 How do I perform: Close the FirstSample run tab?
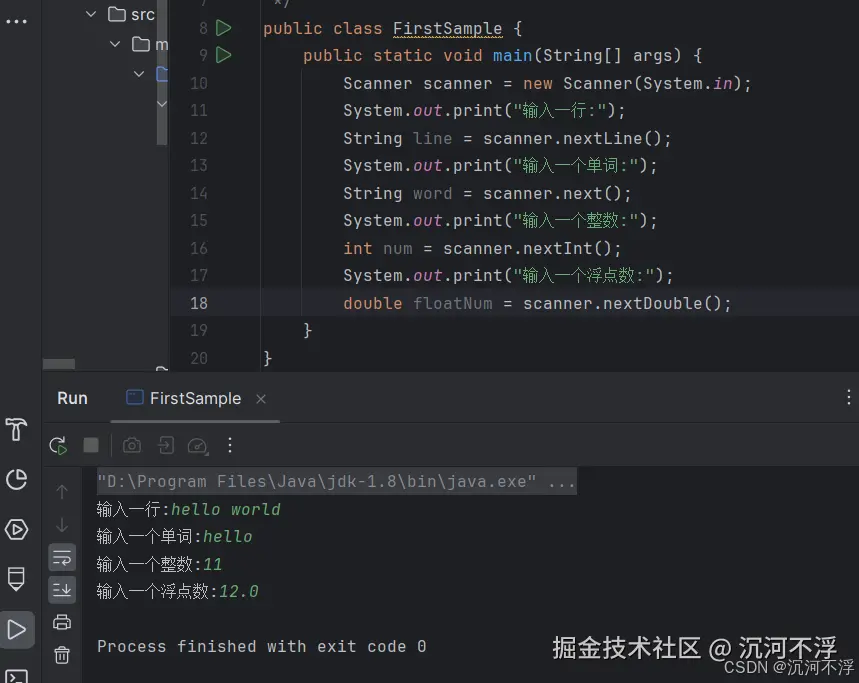point(260,398)
